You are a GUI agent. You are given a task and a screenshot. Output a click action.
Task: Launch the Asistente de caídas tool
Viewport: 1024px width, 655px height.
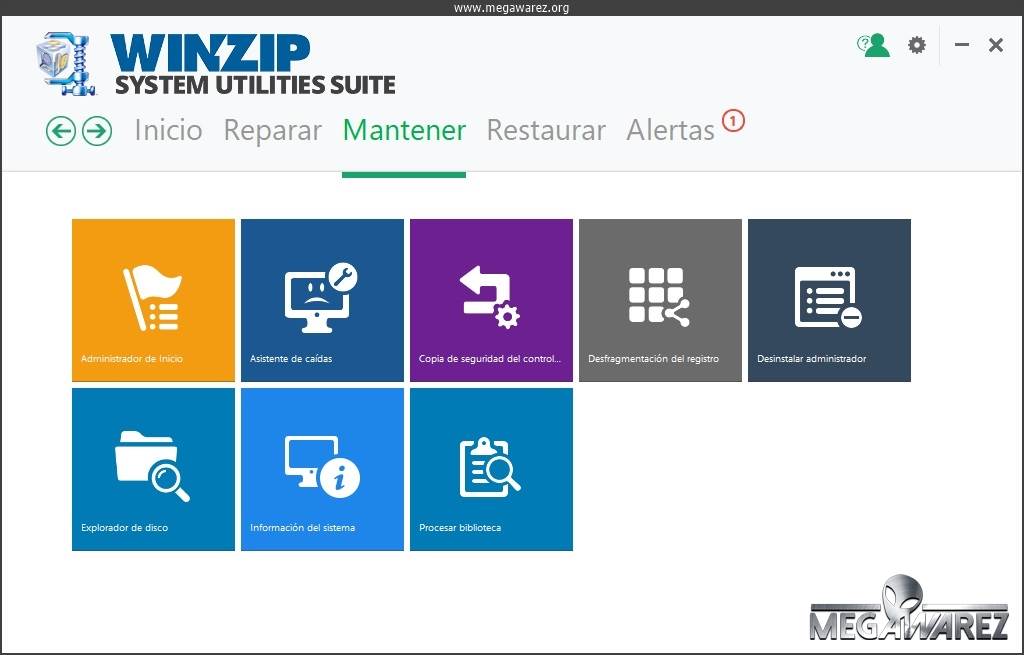click(x=323, y=300)
